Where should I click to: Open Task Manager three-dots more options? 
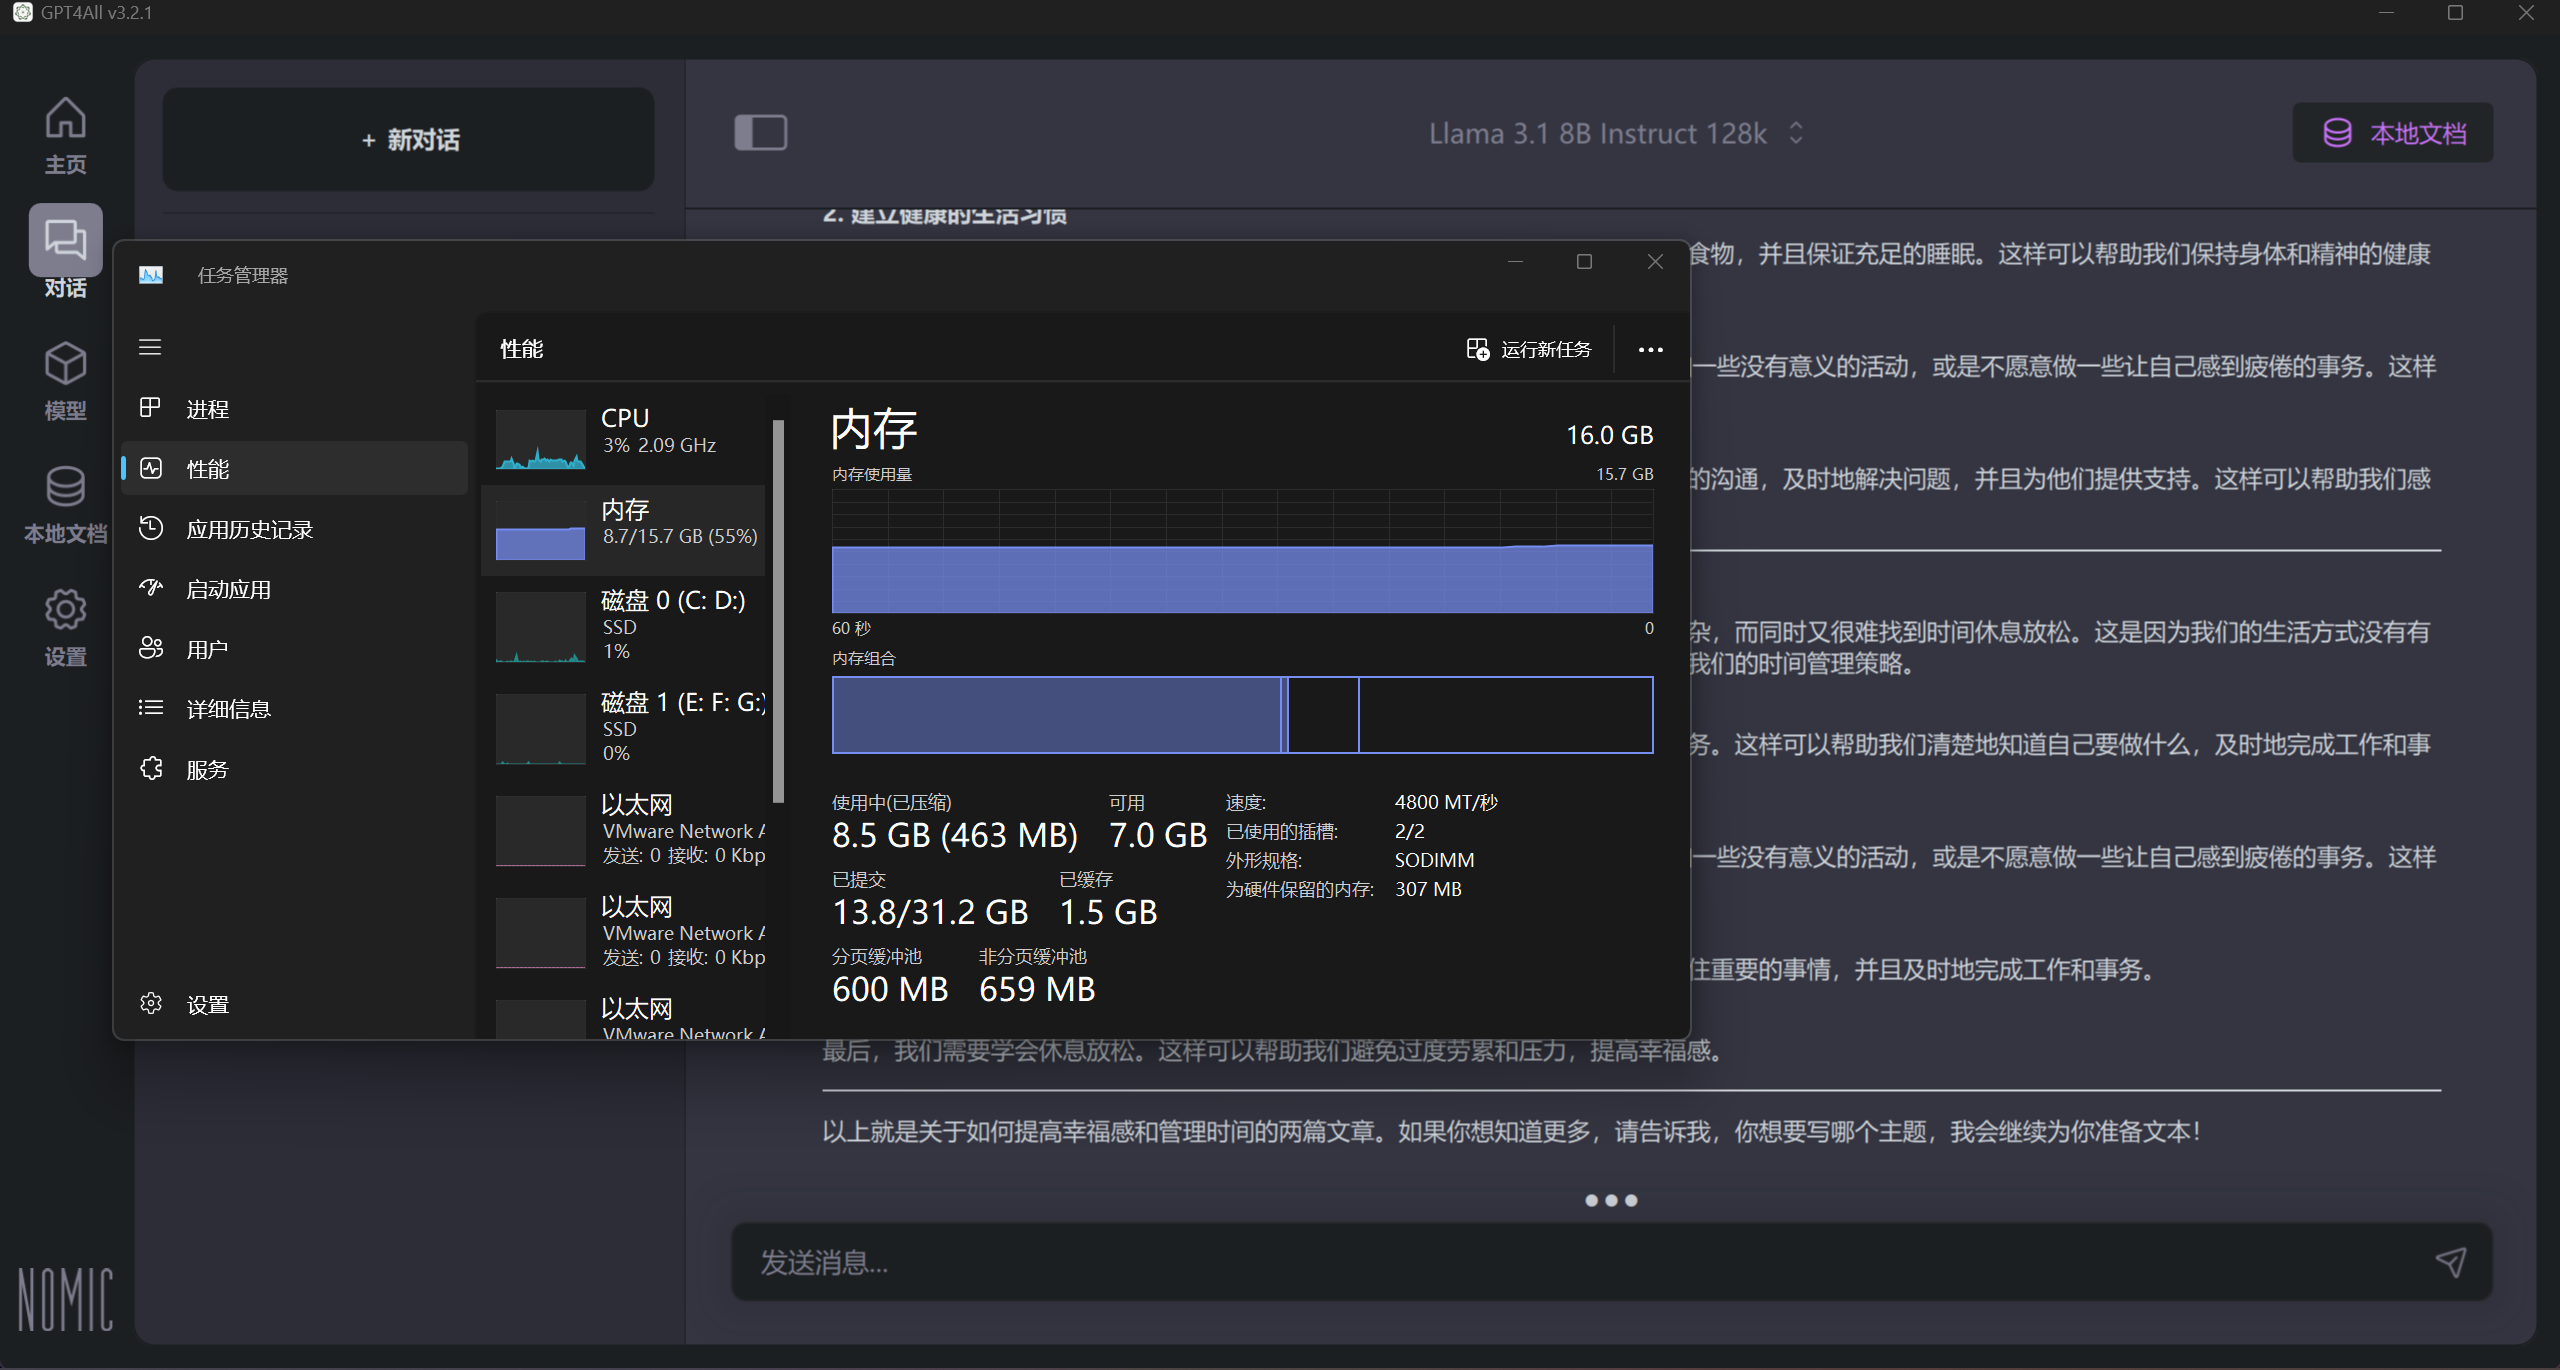point(1650,350)
